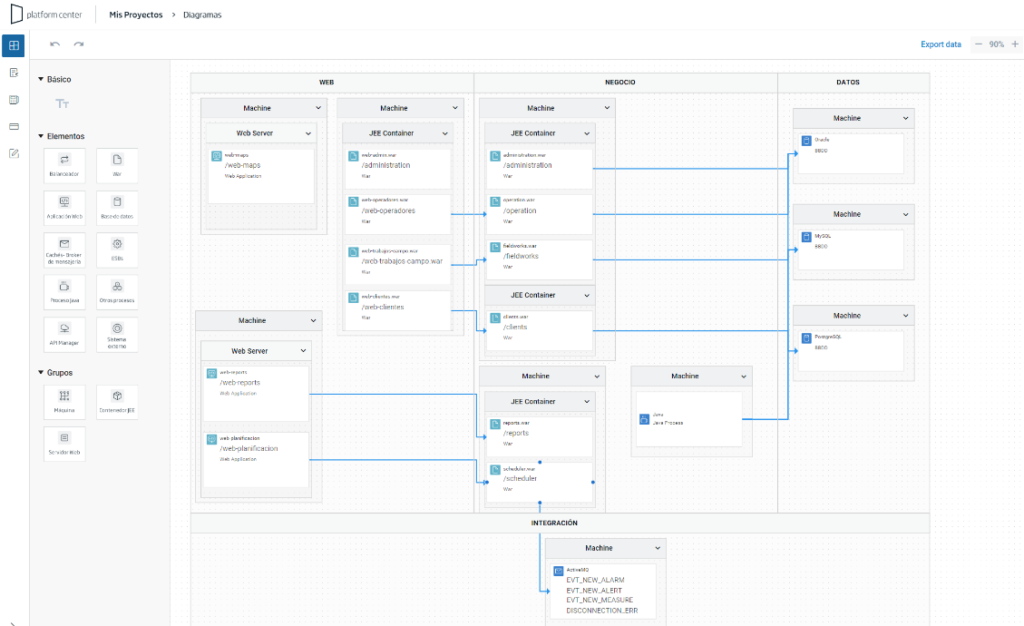Click the PostgreSQL database node icon
The image size is (1024, 626).
pyautogui.click(x=806, y=338)
